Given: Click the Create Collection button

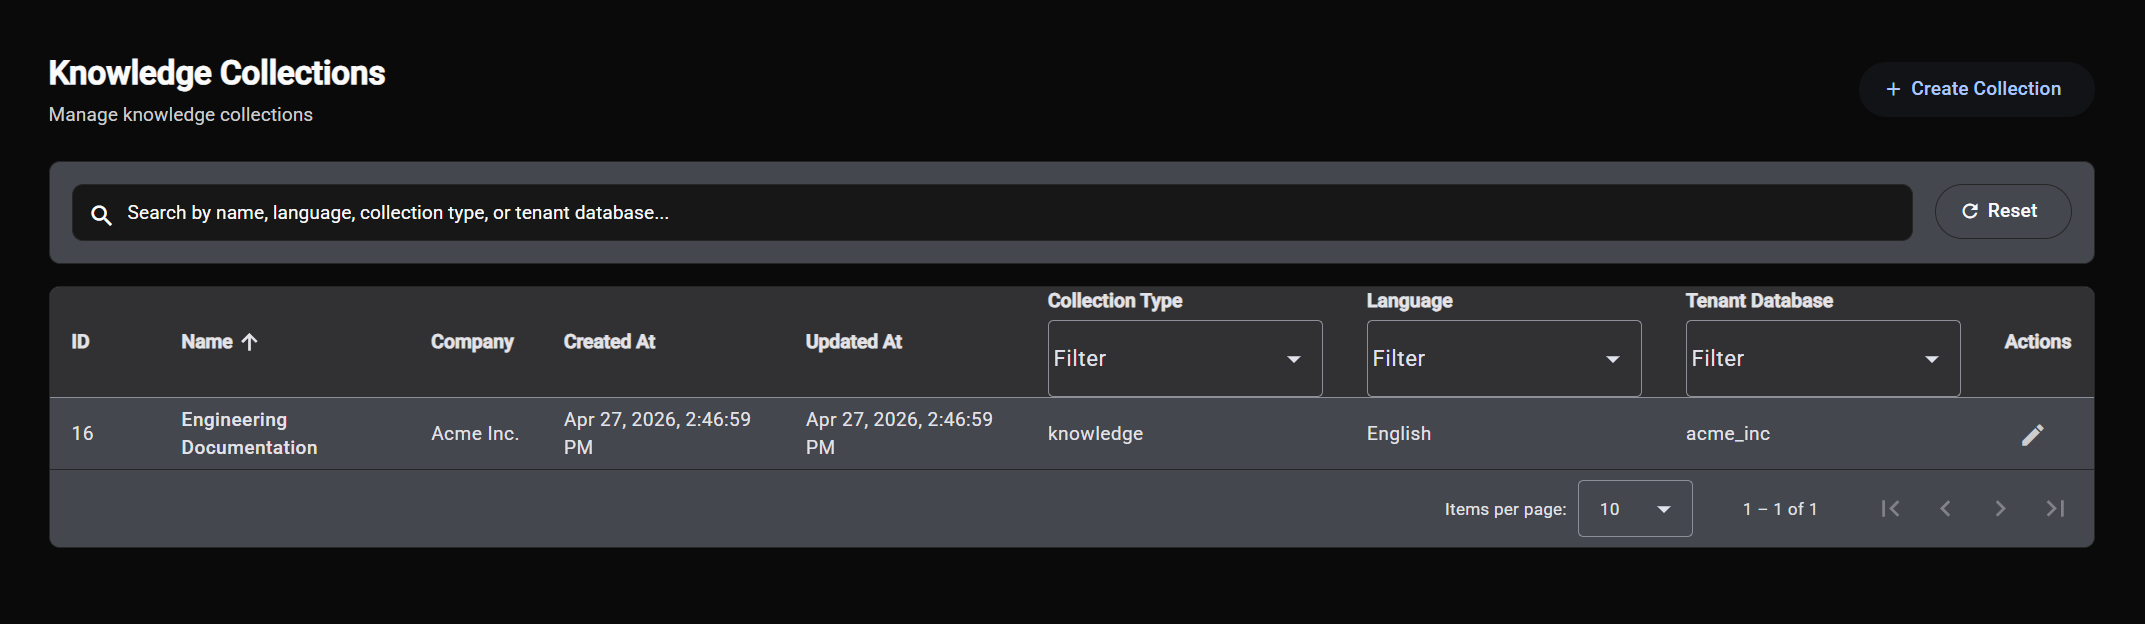Looking at the screenshot, I should point(1976,89).
